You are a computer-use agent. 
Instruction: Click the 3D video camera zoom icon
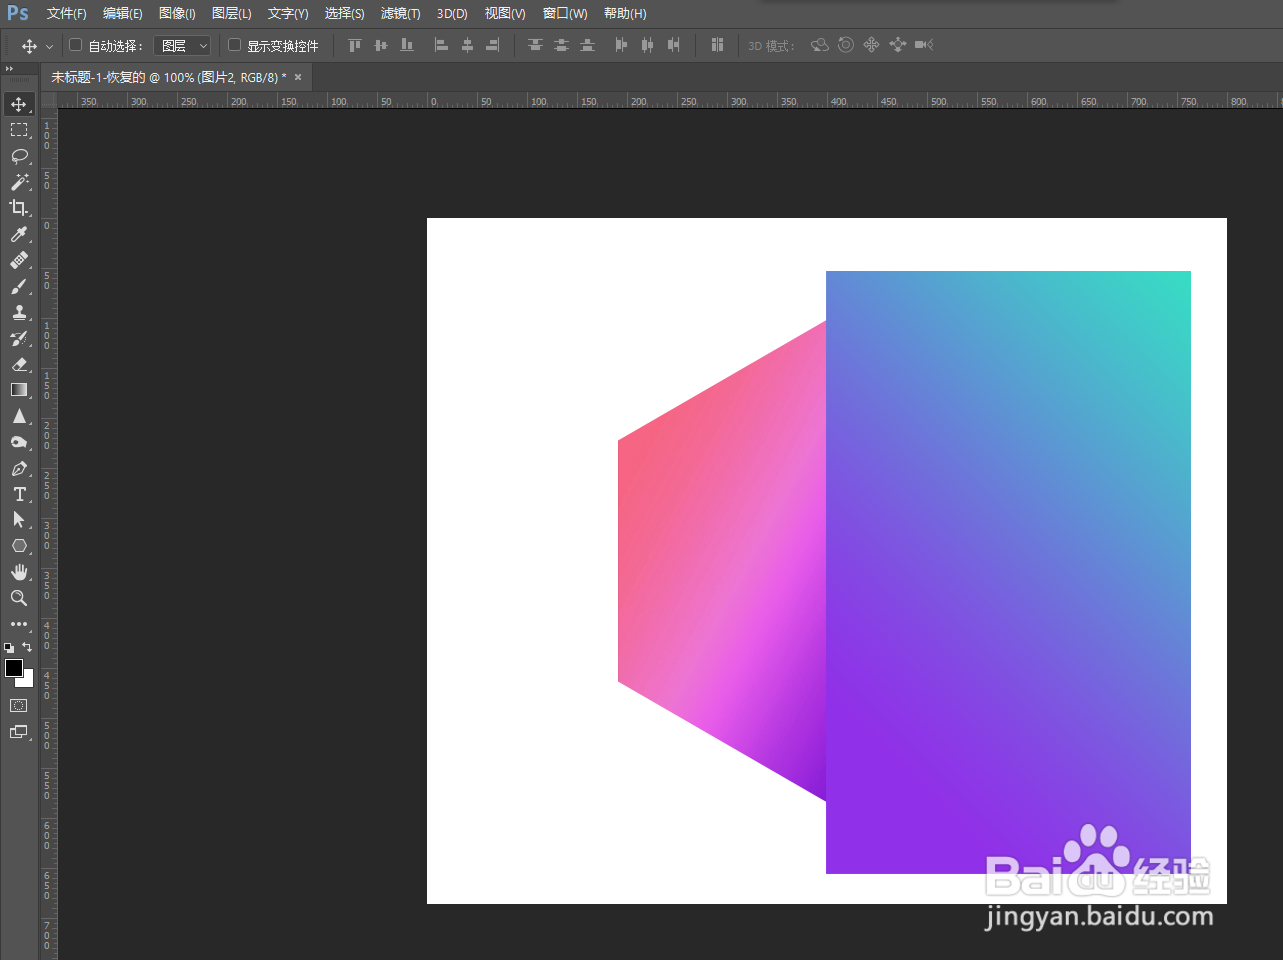tap(924, 45)
